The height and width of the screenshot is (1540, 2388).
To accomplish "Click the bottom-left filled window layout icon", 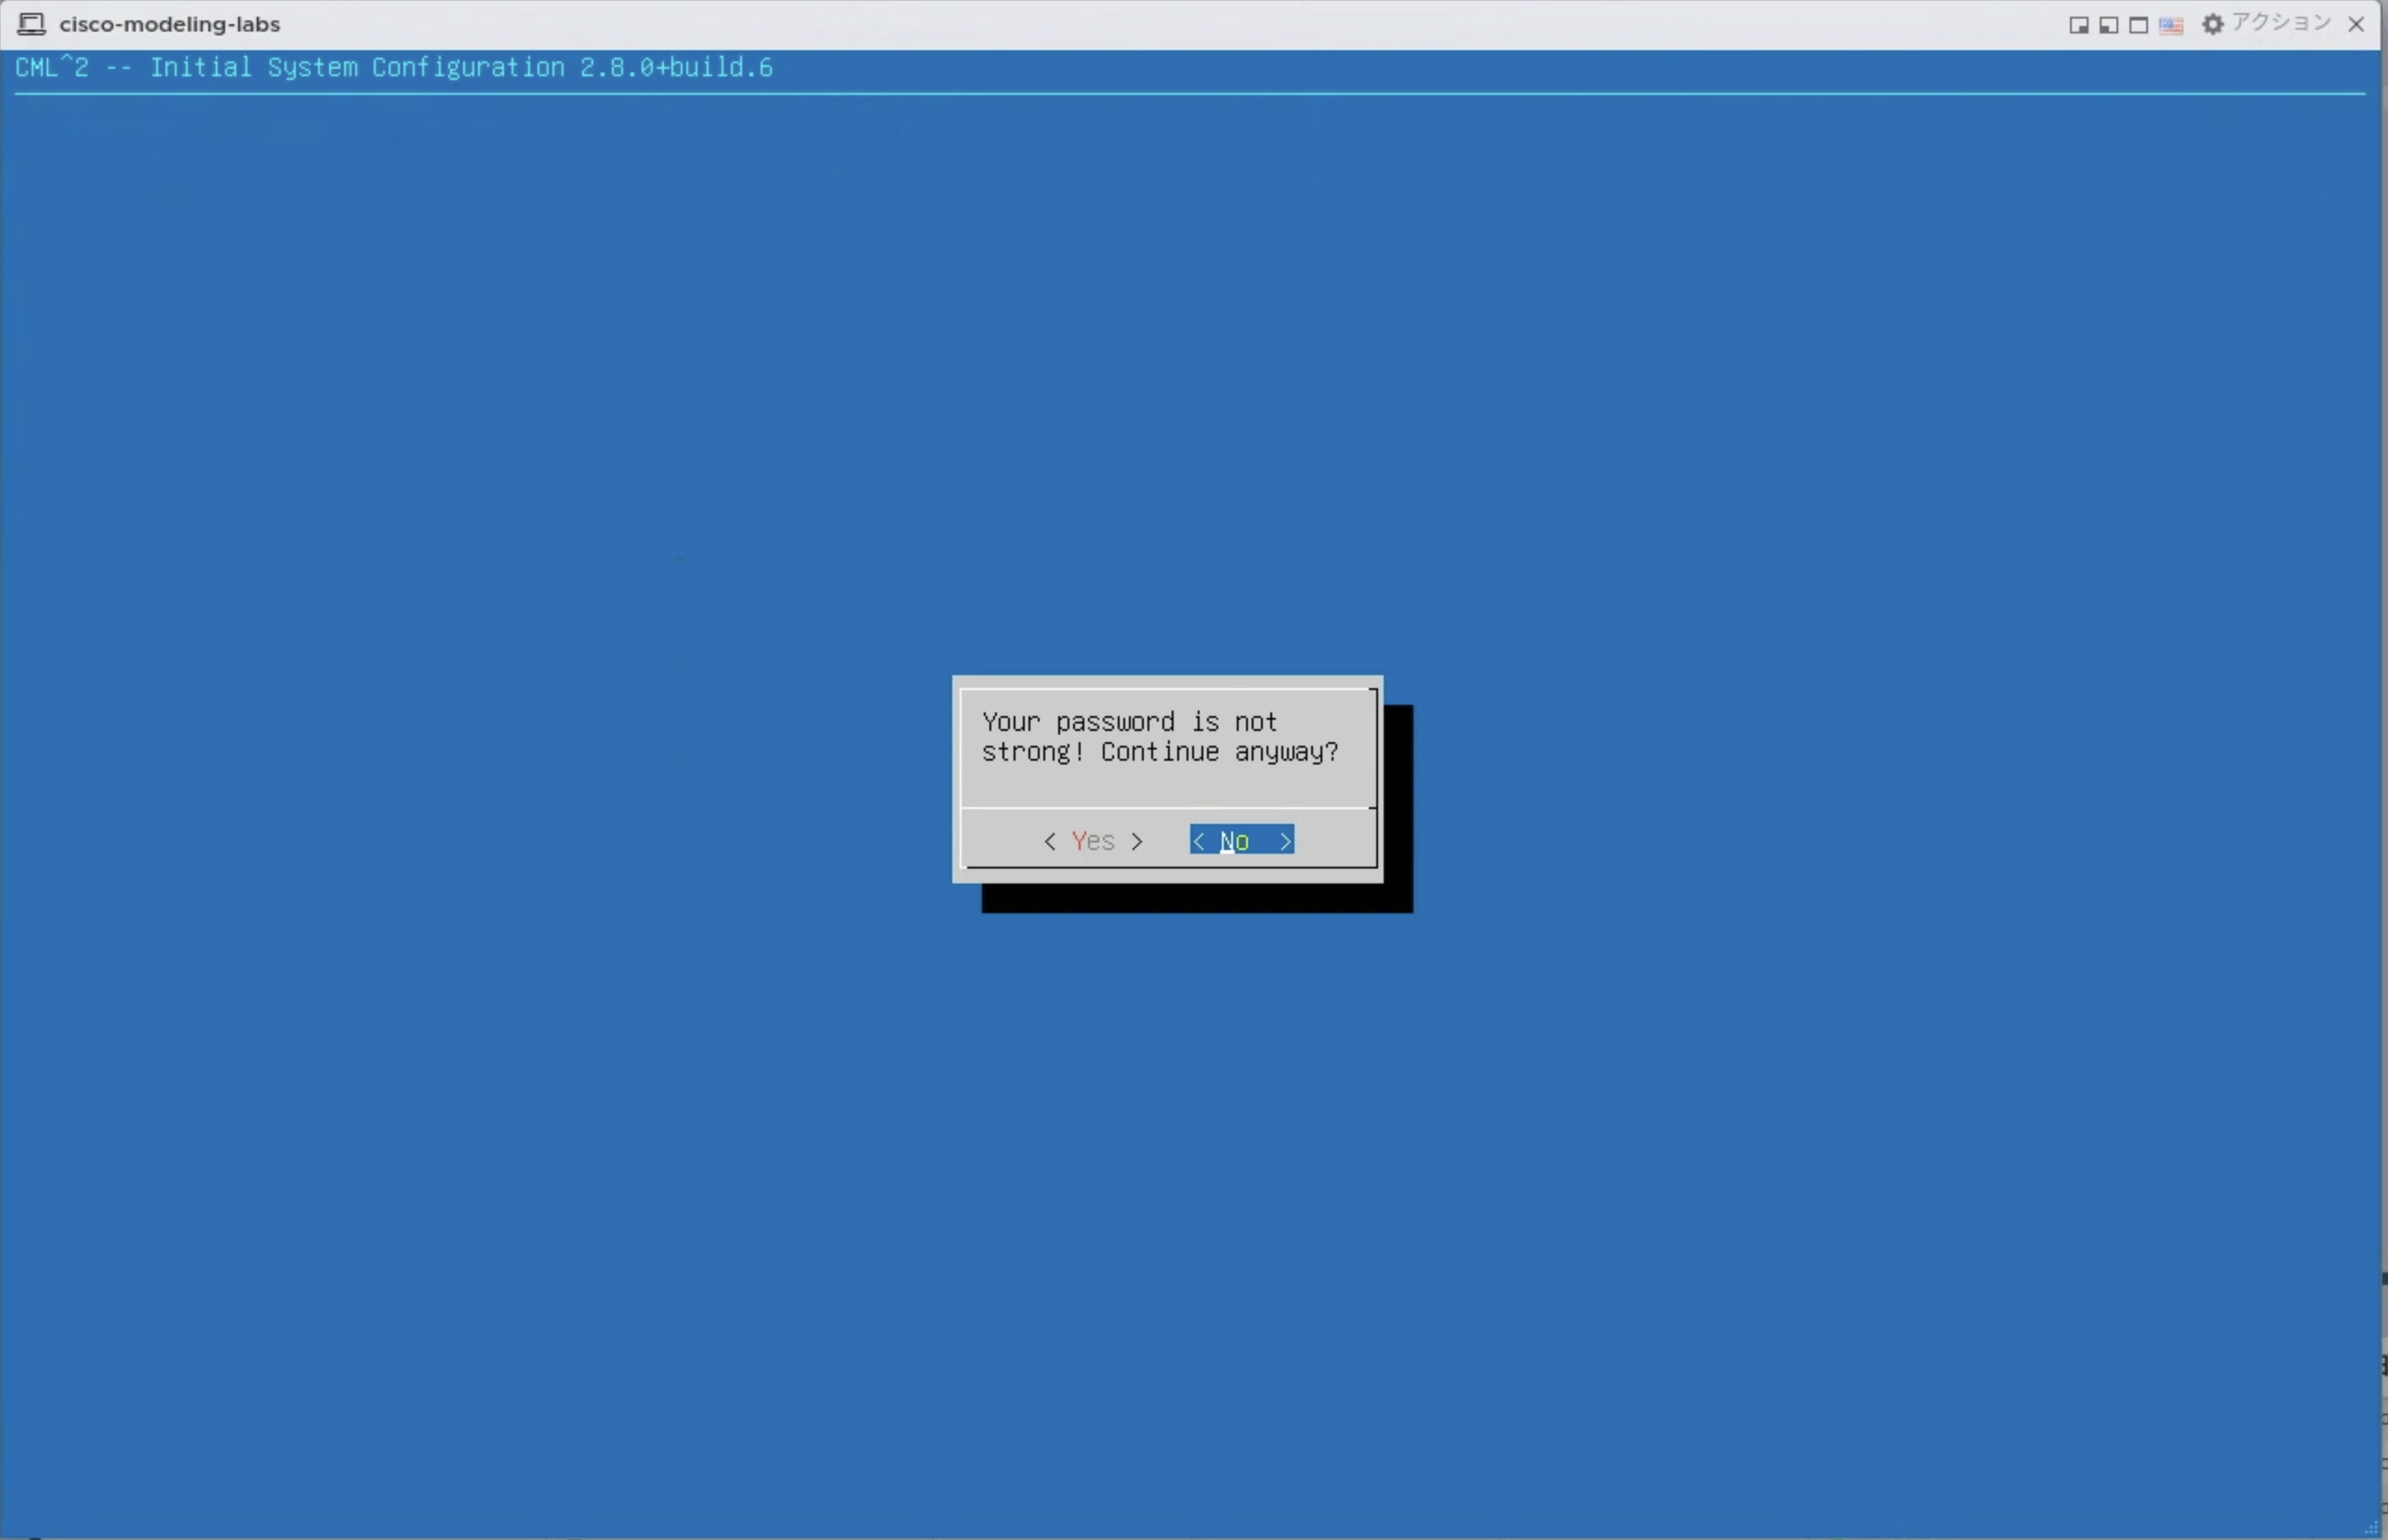I will click(x=2108, y=25).
